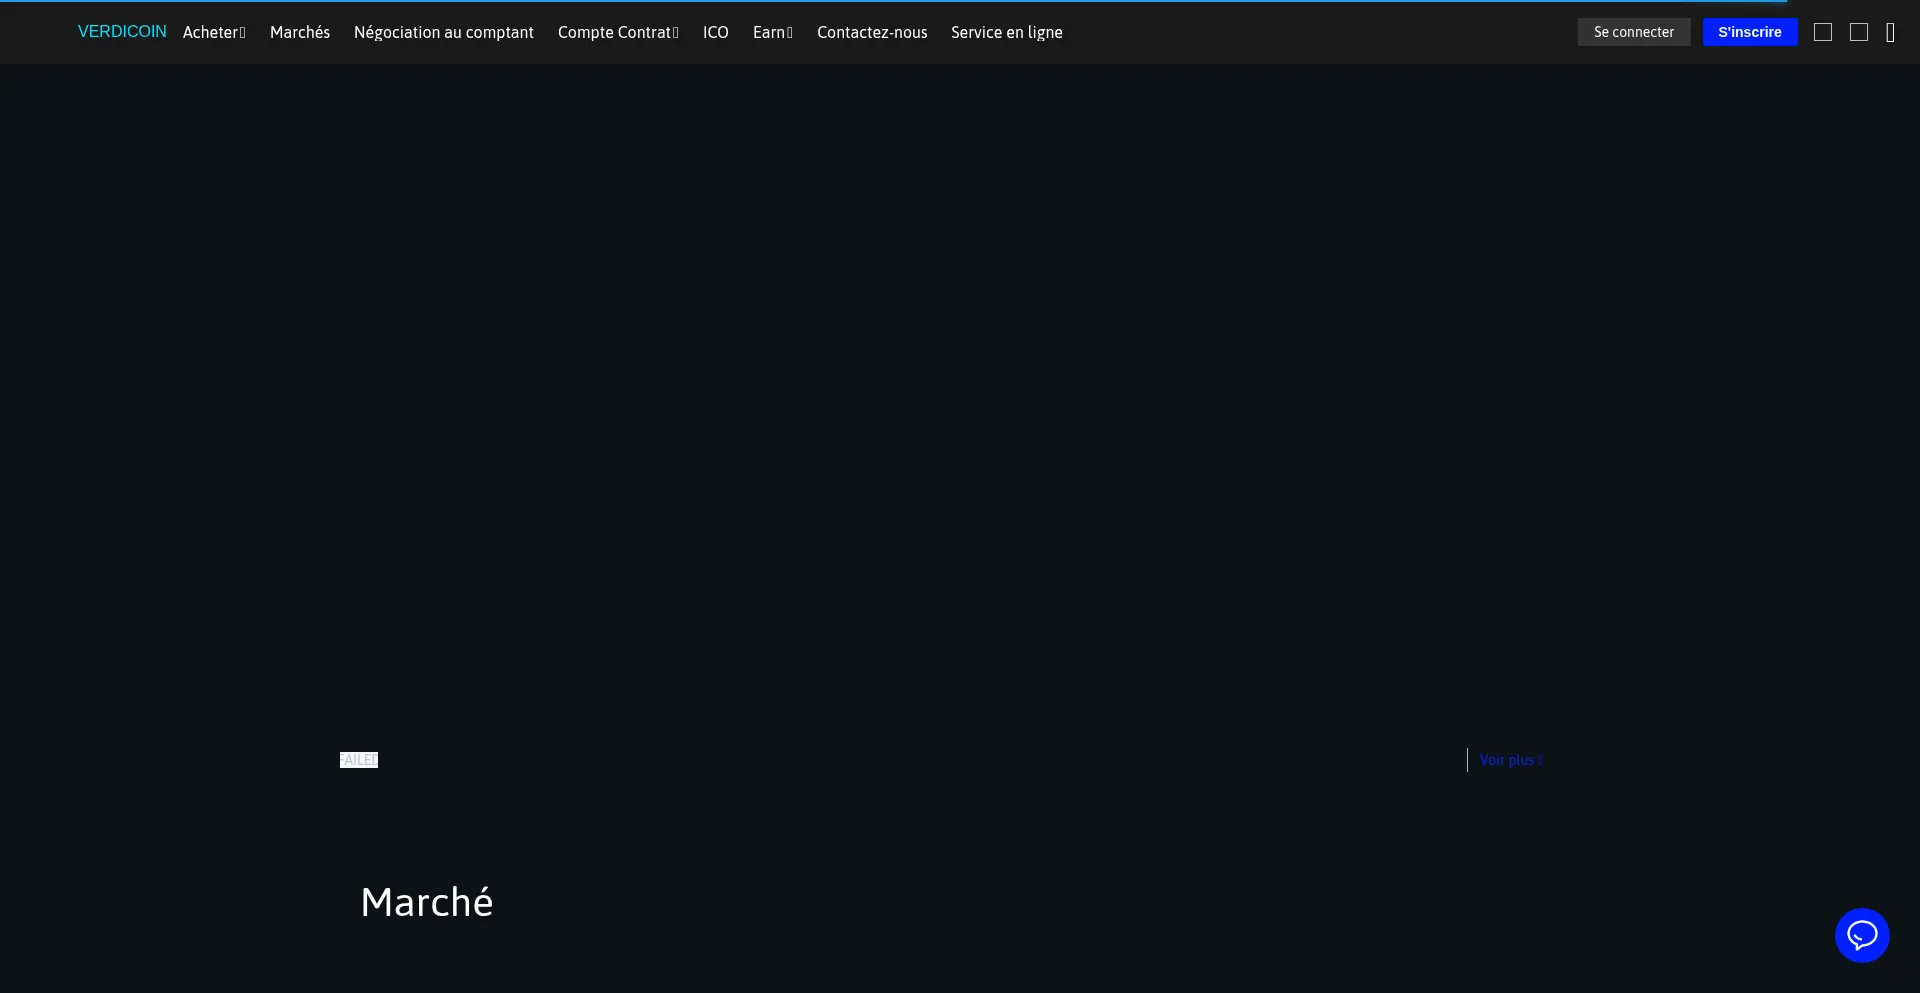This screenshot has width=1920, height=993.
Task: Follow the Voir plus link
Action: 1510,760
